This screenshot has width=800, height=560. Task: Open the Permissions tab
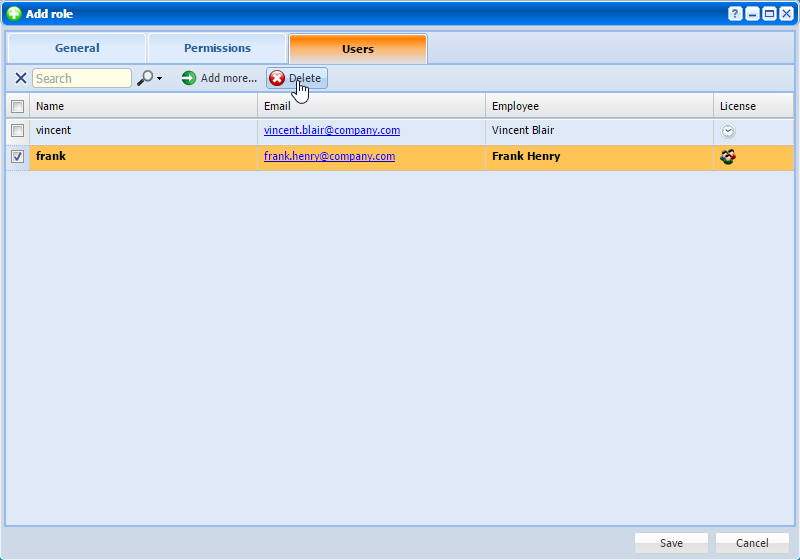coord(217,49)
